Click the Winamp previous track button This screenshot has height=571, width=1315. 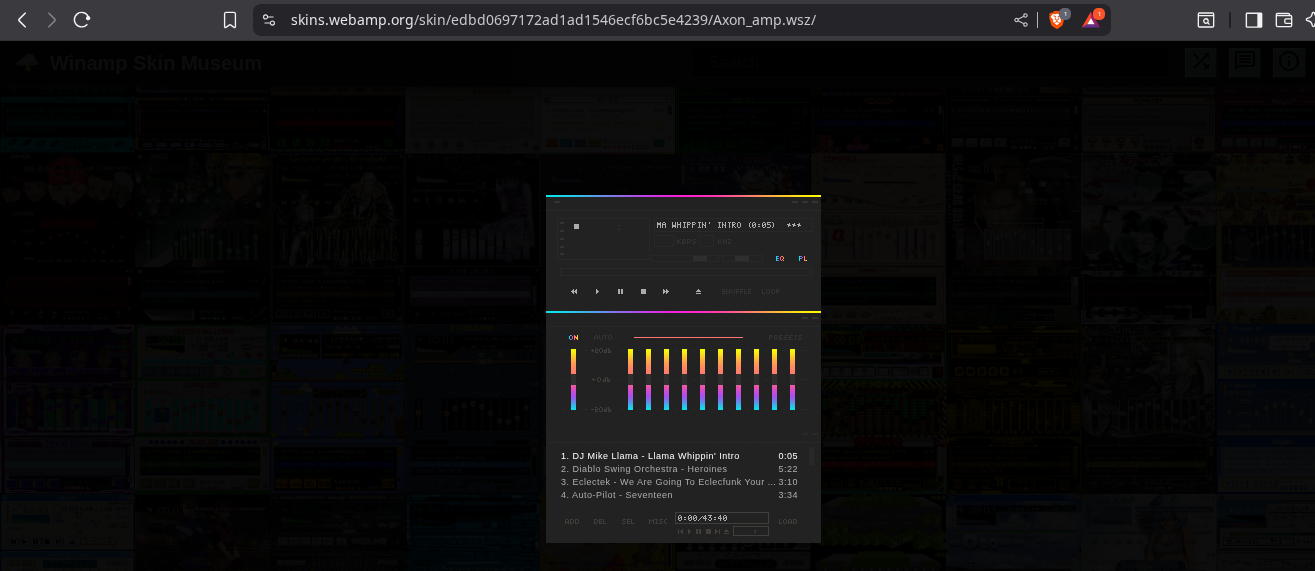pyautogui.click(x=574, y=291)
